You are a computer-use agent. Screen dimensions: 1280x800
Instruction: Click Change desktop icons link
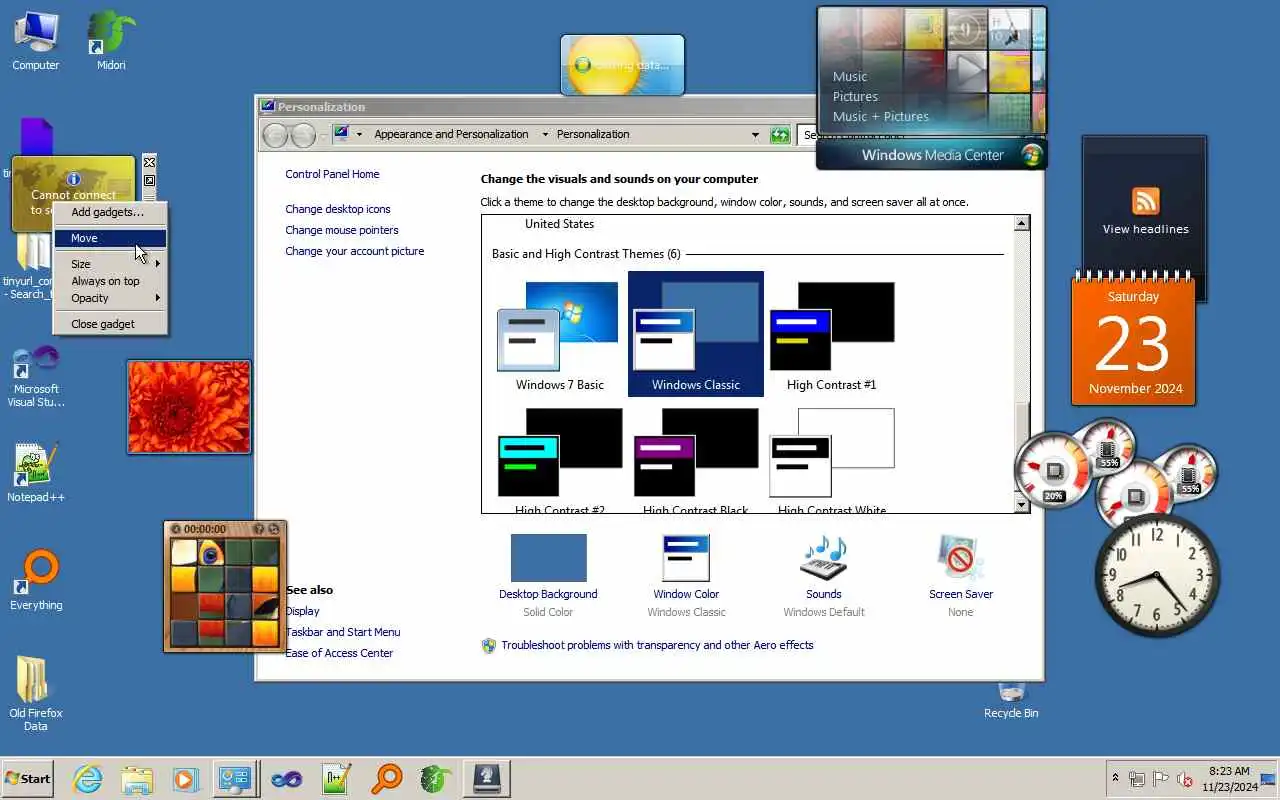click(x=338, y=209)
